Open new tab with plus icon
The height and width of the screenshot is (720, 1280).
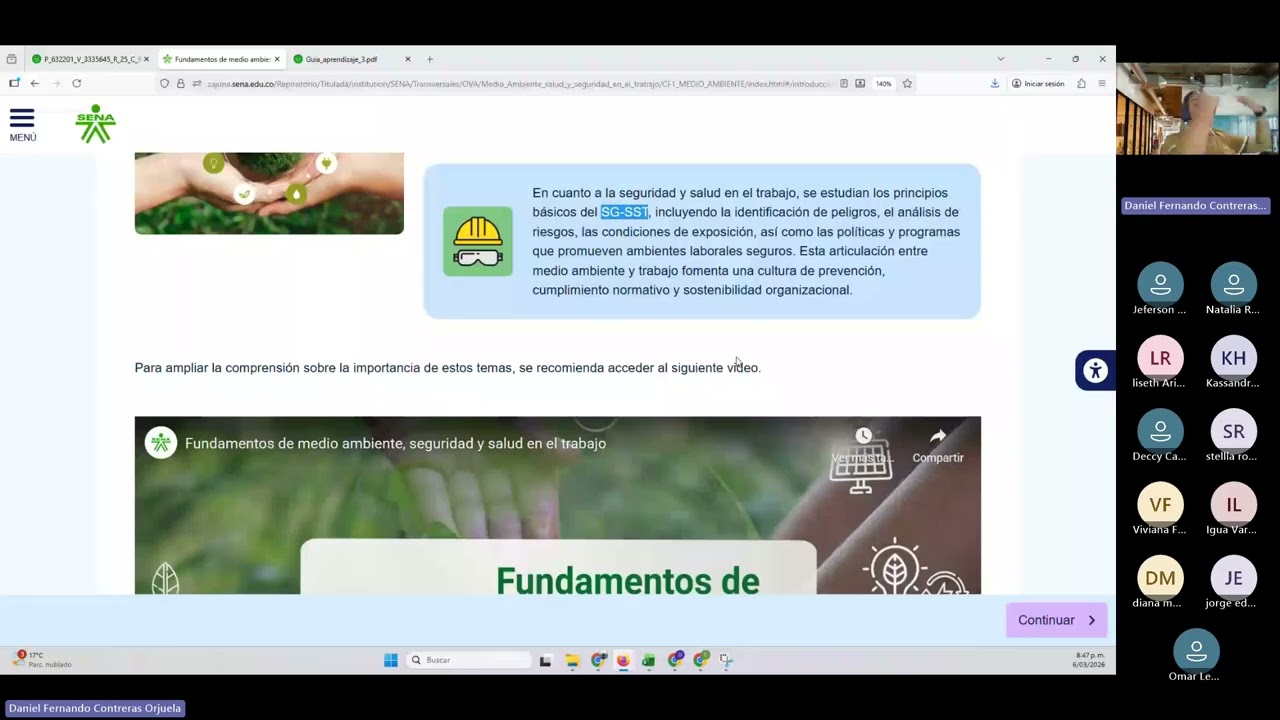[430, 59]
